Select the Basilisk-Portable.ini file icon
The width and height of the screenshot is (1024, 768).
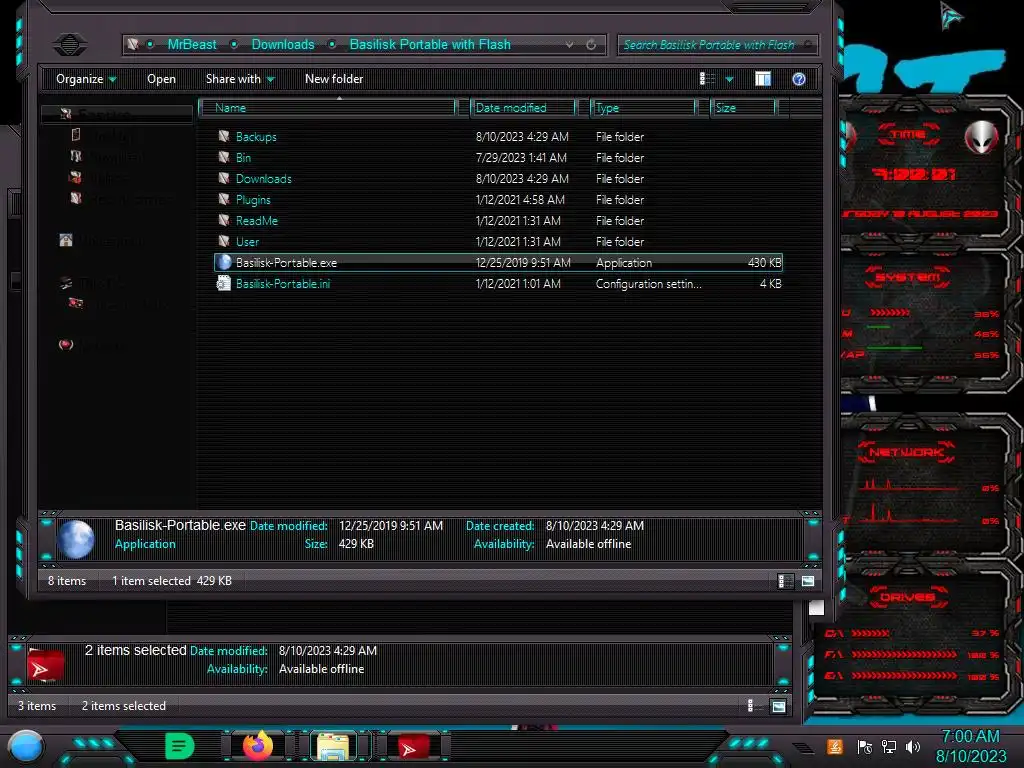coord(224,283)
